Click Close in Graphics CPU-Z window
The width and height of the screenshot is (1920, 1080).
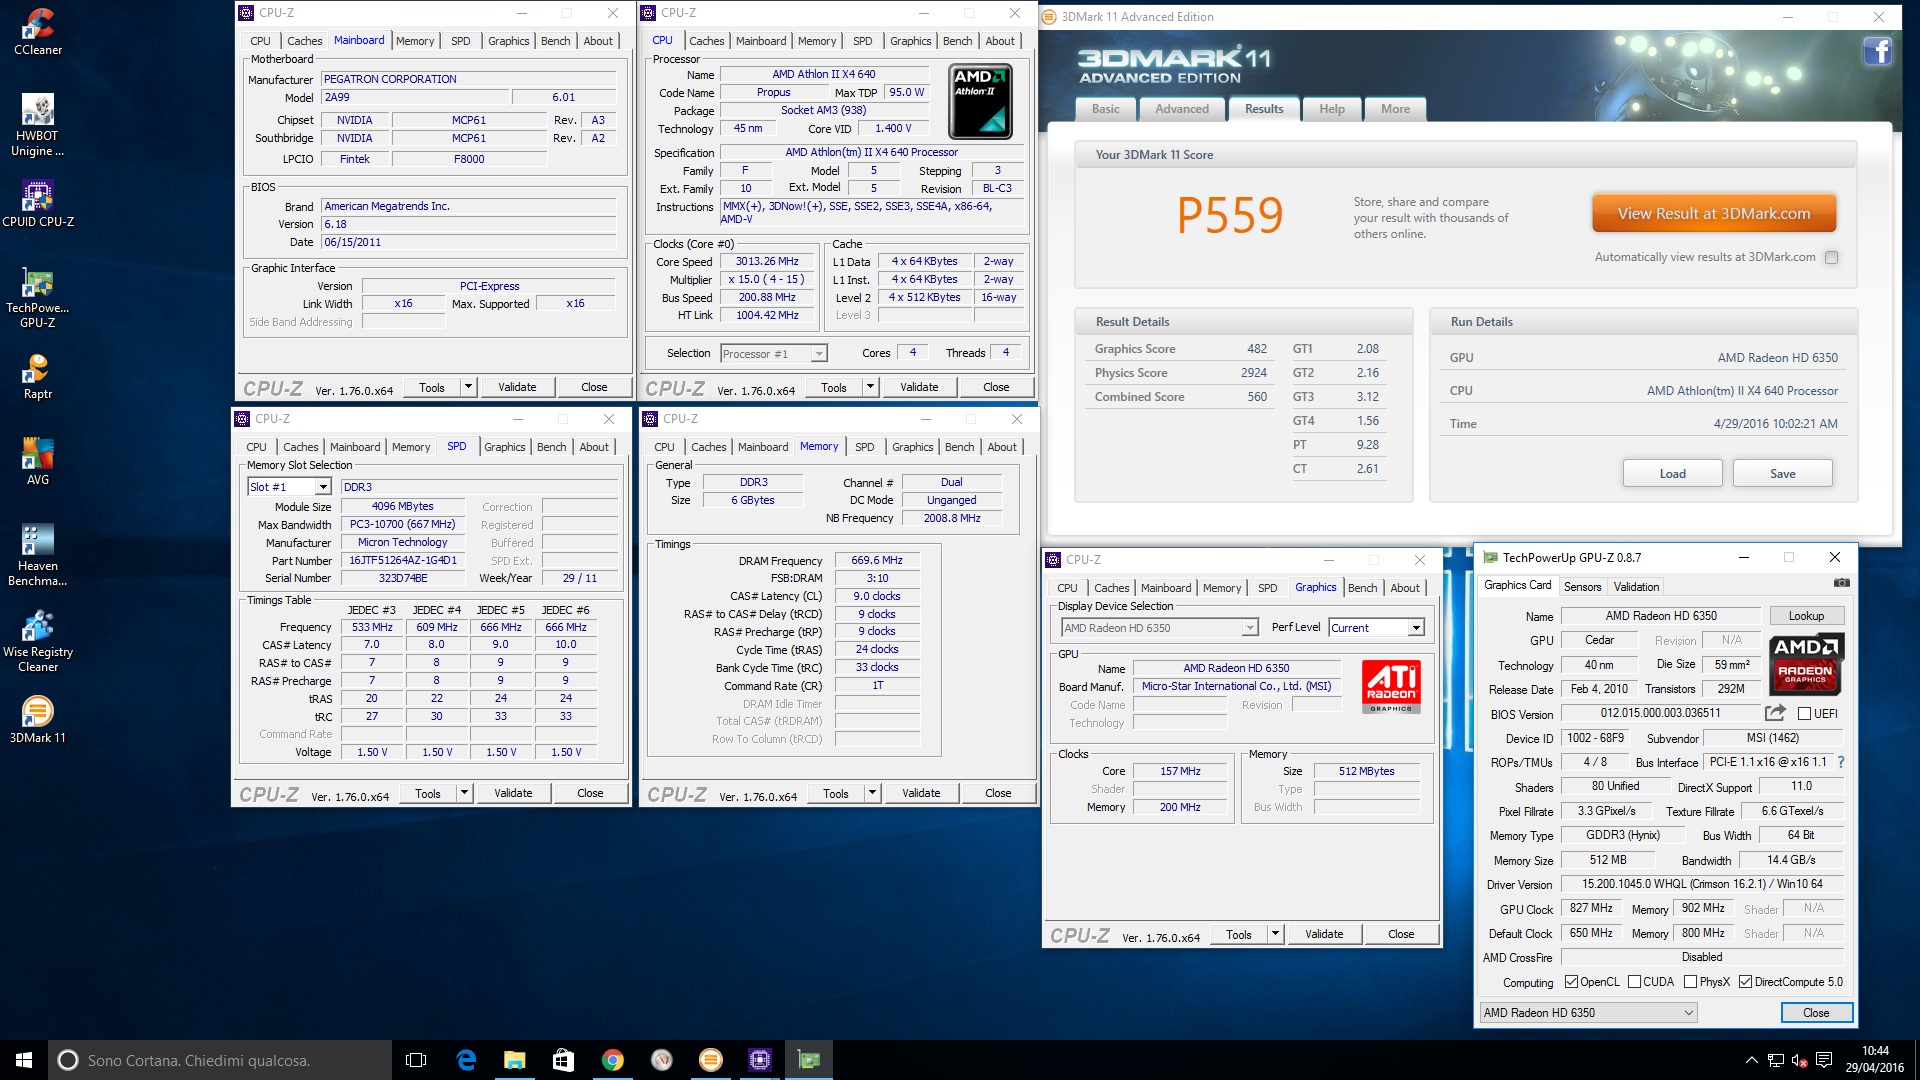tap(1401, 934)
